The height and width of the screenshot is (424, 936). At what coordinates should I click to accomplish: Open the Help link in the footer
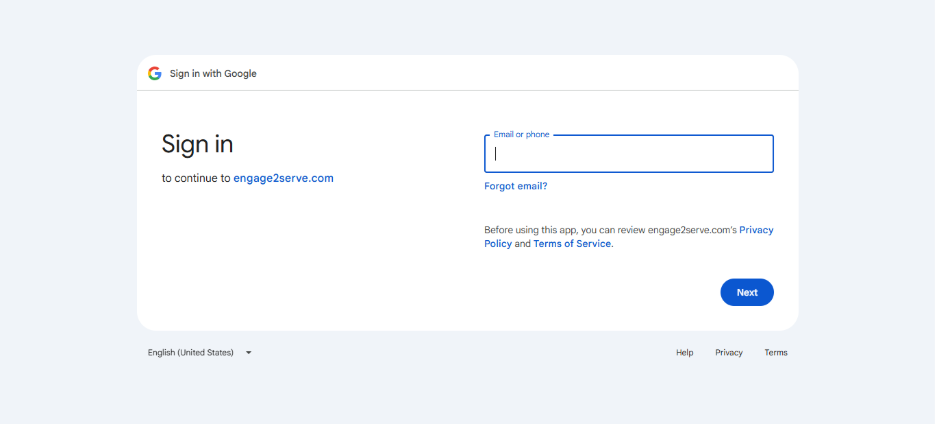(684, 352)
